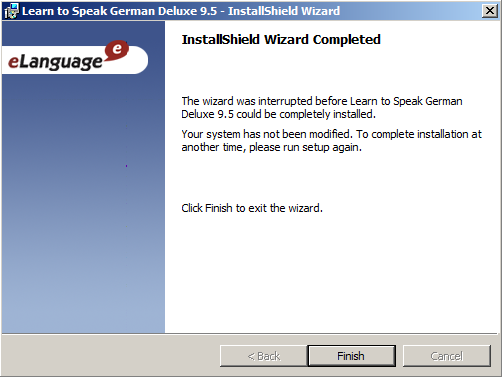
Task: Click the Deluxe 9.5 could be completely installed line
Action: pos(278,114)
